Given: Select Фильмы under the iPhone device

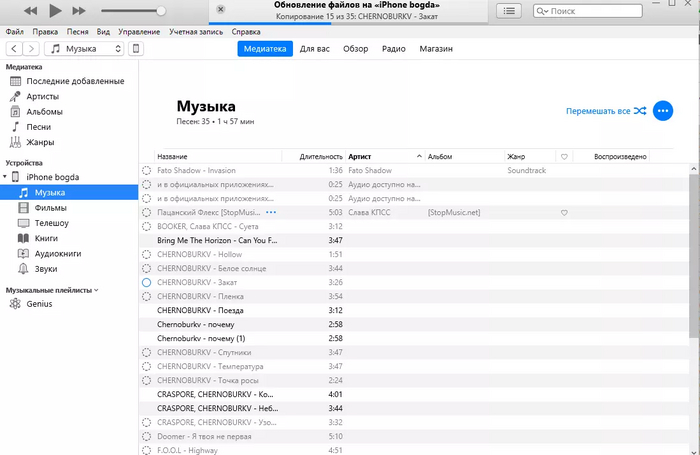Looking at the screenshot, I should click(x=50, y=208).
